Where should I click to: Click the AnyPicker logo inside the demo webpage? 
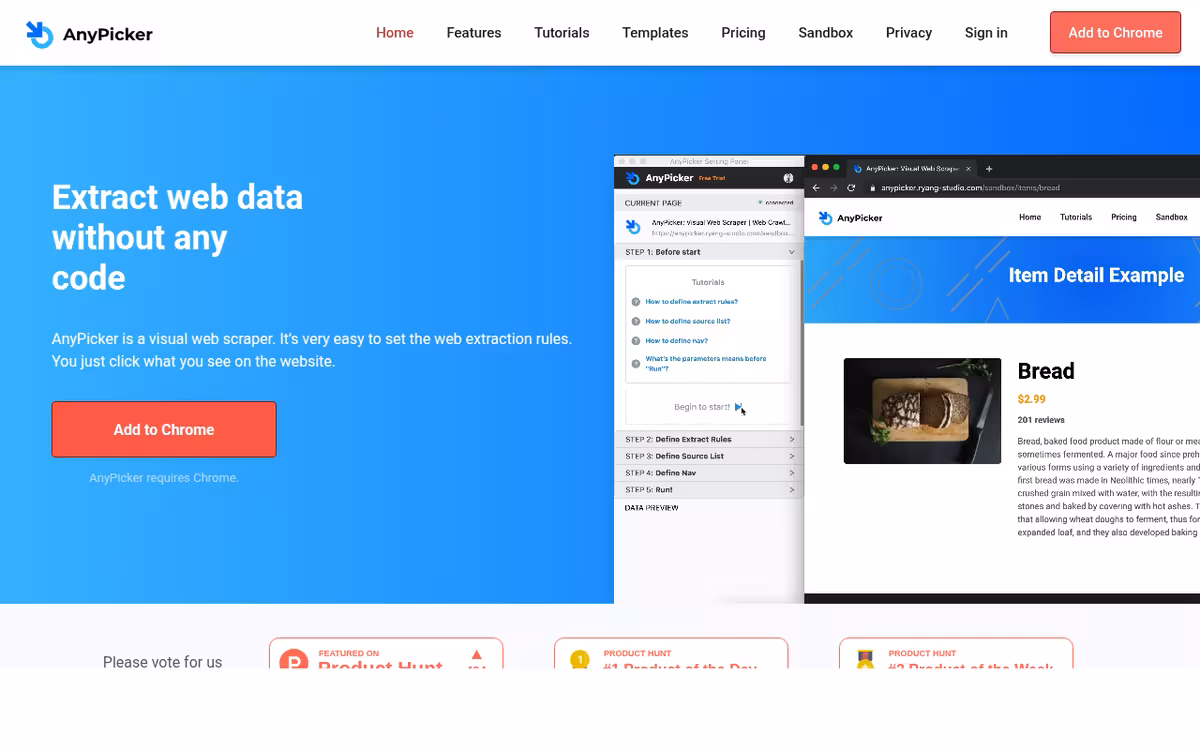[x=850, y=218]
